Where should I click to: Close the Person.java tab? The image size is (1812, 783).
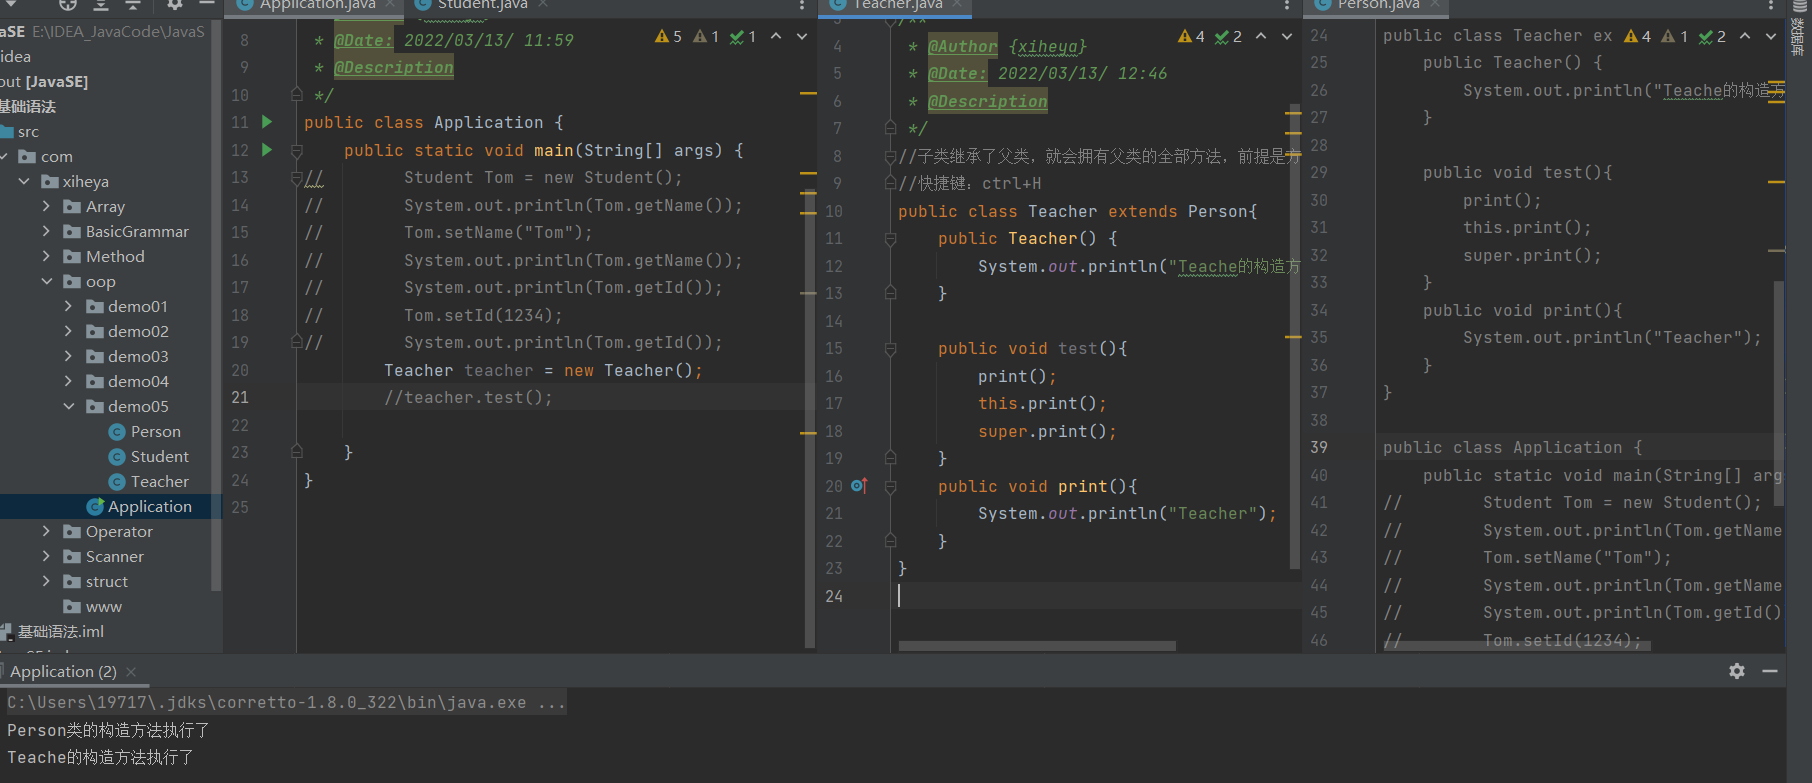1436,4
